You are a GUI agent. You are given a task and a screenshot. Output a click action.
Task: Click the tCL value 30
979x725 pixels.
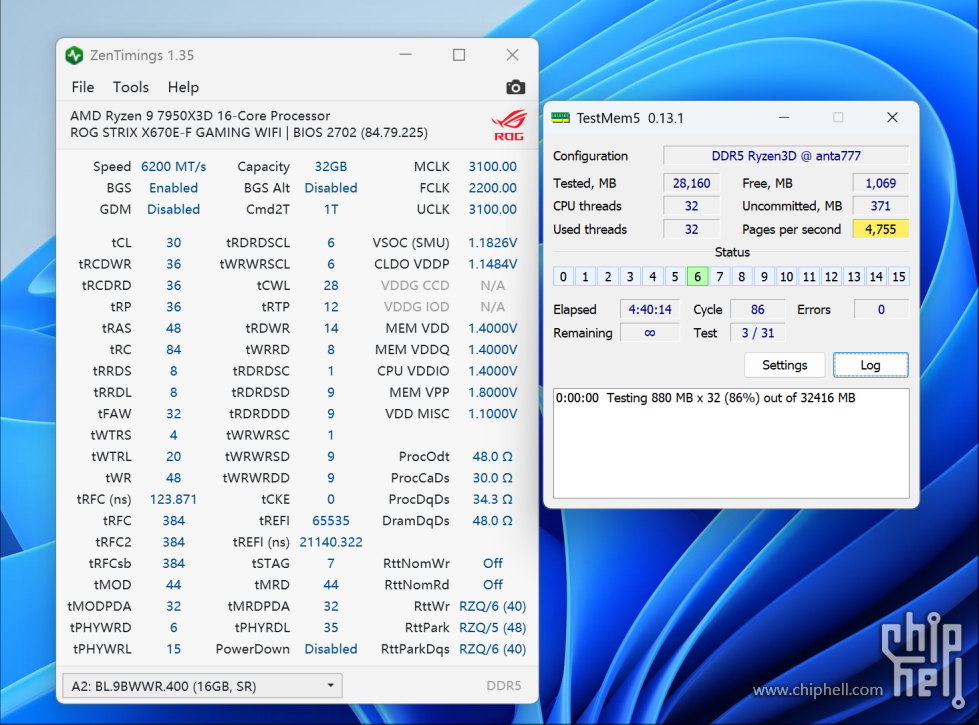[x=174, y=243]
